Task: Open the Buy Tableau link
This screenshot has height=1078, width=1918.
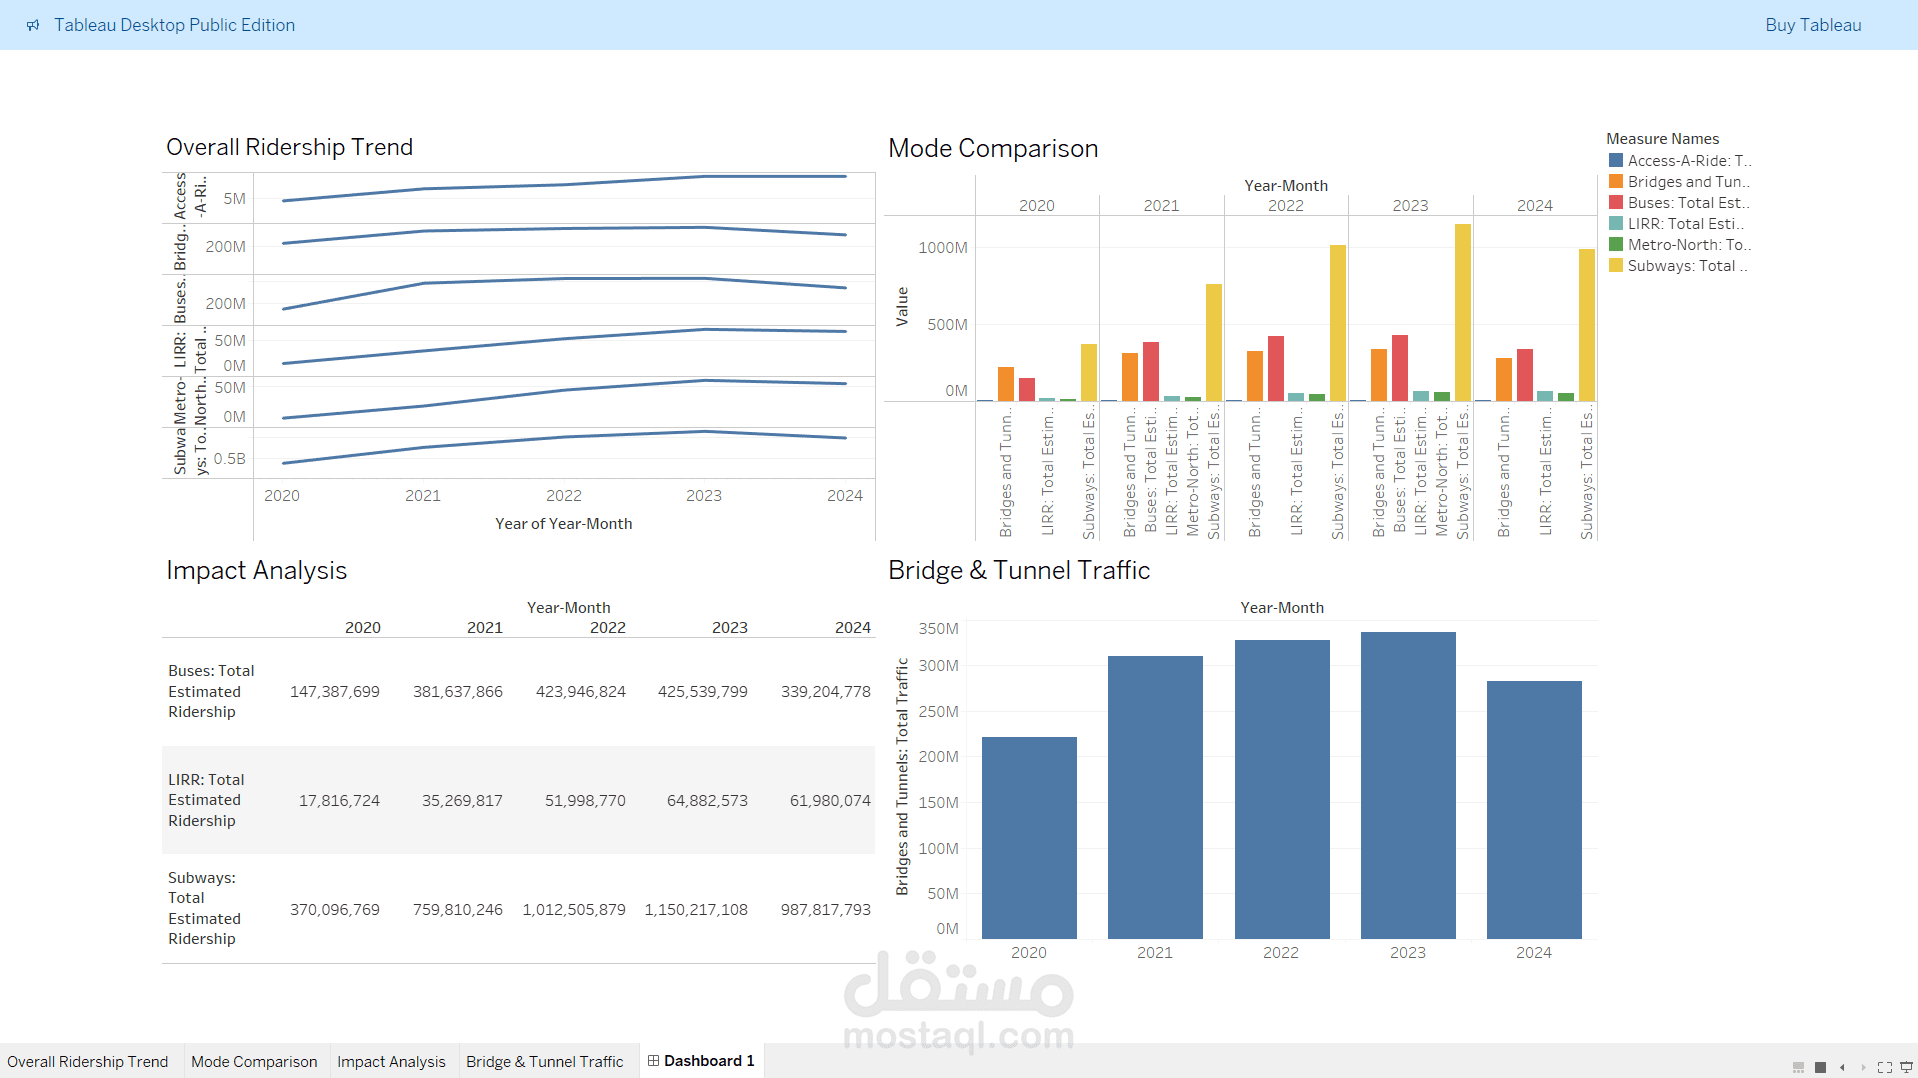Action: 1813,25
